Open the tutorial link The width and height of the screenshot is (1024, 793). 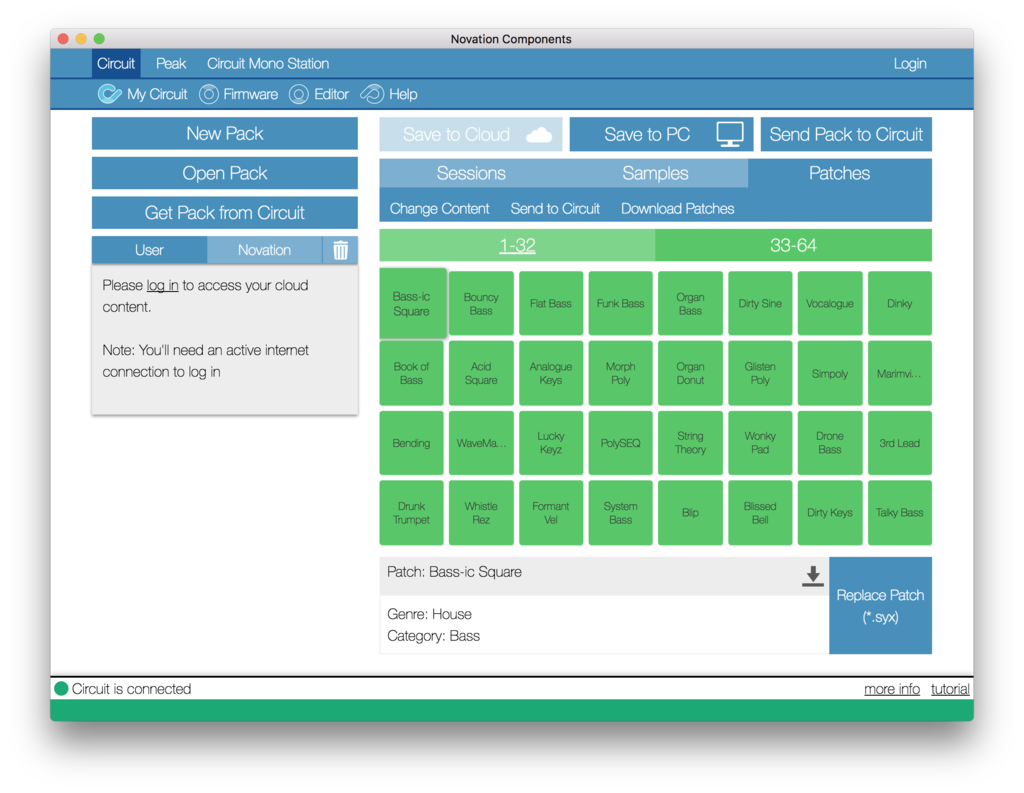tap(950, 689)
